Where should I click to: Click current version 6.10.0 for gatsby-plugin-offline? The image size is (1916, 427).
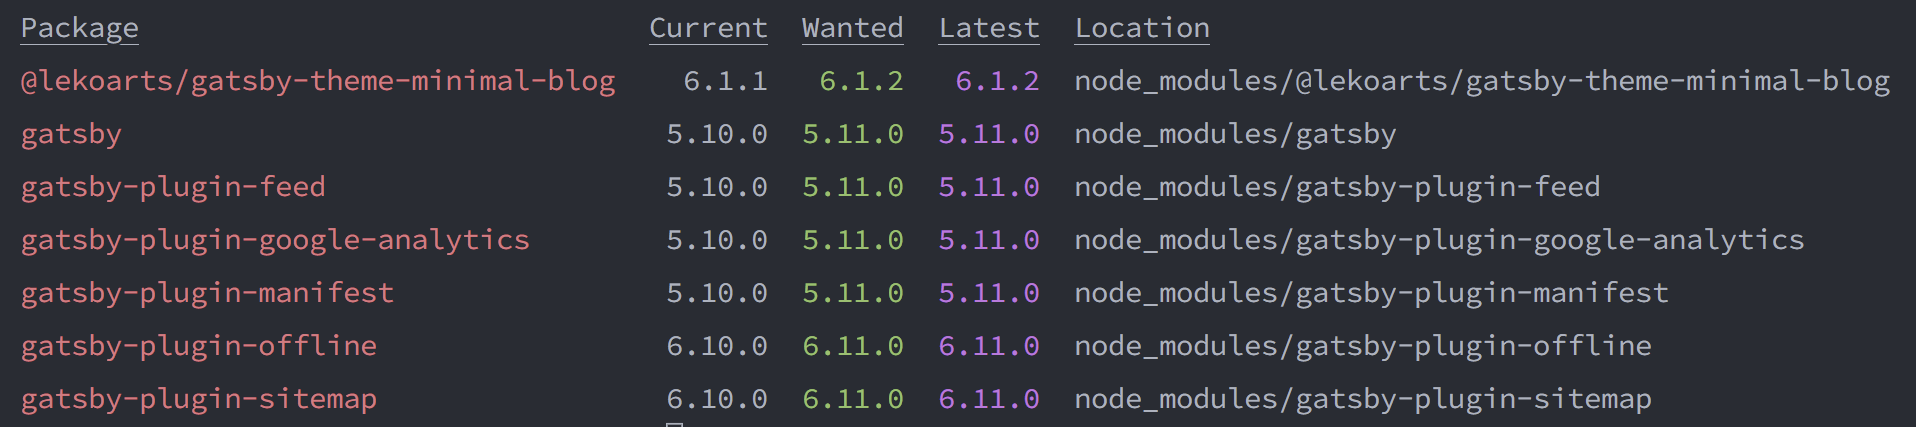point(717,346)
